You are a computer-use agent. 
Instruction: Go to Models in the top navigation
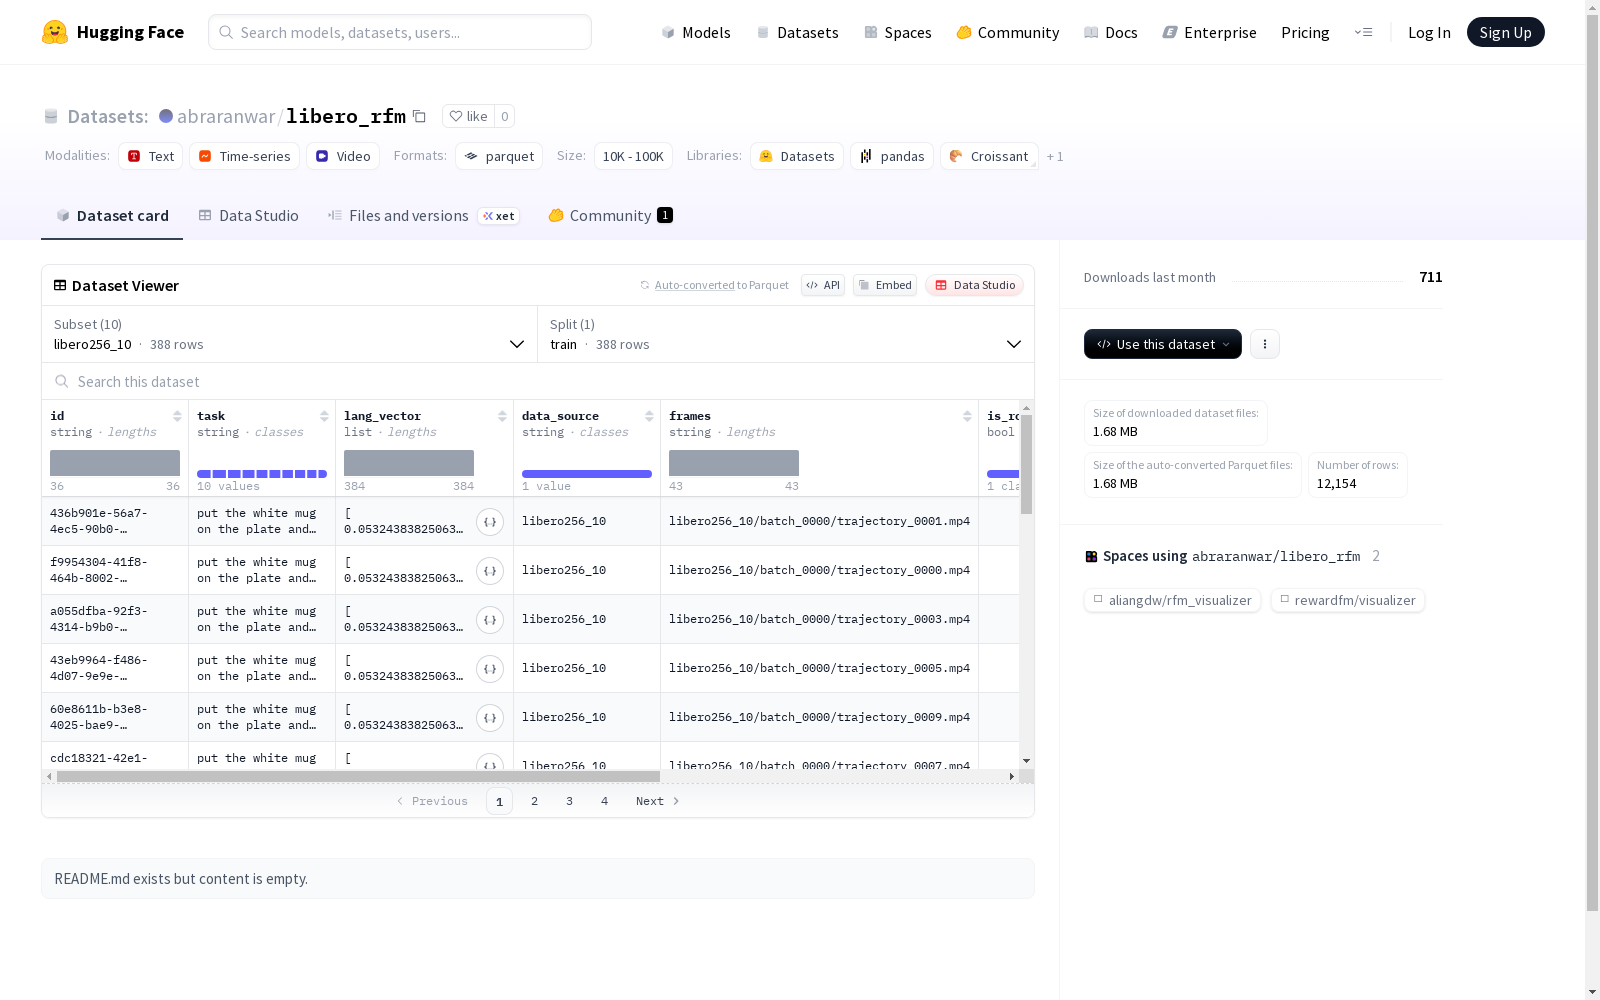coord(696,32)
